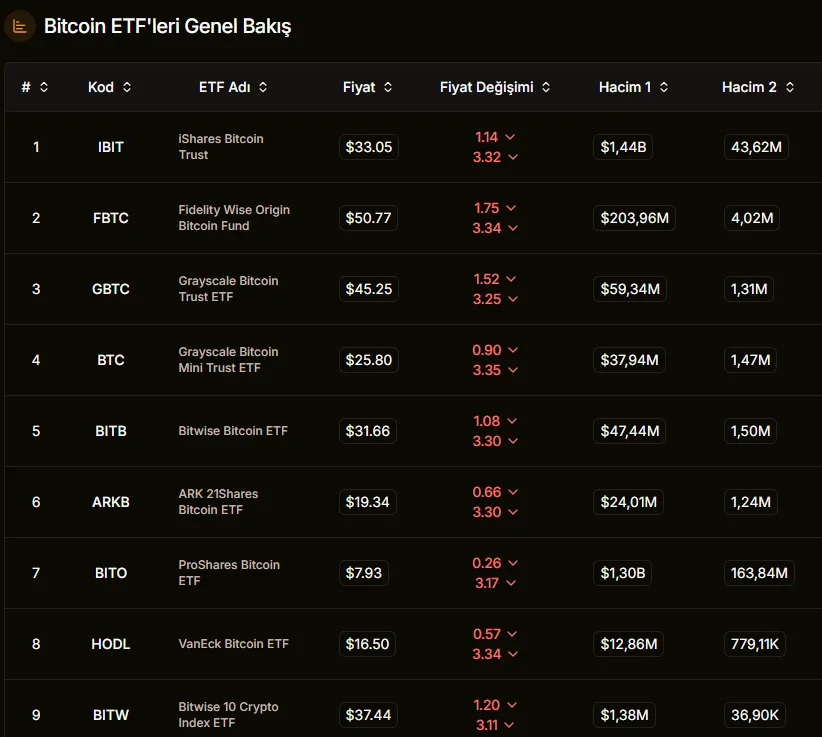Click the down chevron next to IBIT 1.14
Screen dimensions: 822x737
coord(510,137)
